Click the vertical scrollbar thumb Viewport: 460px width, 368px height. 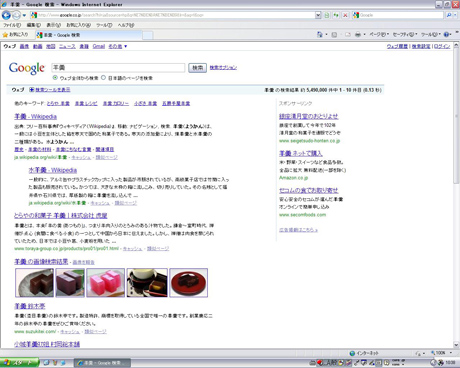tap(456, 116)
